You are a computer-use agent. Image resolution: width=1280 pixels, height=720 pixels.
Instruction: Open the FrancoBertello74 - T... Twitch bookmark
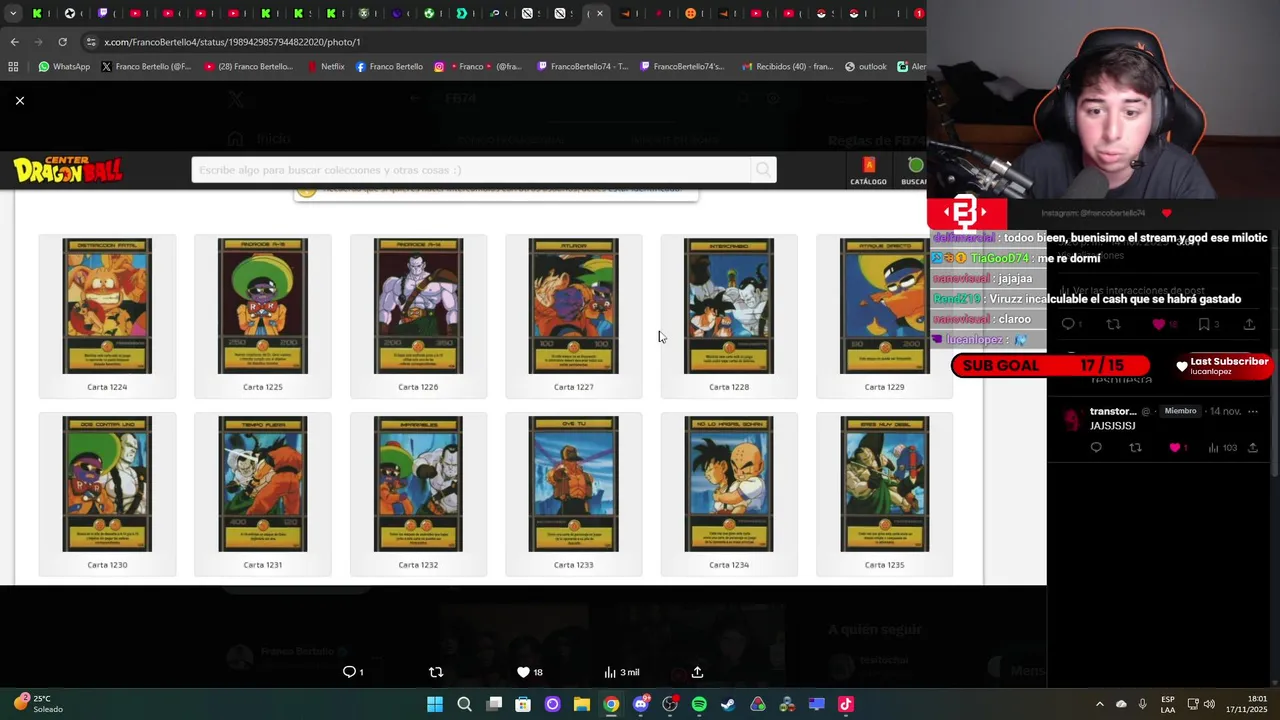[583, 67]
